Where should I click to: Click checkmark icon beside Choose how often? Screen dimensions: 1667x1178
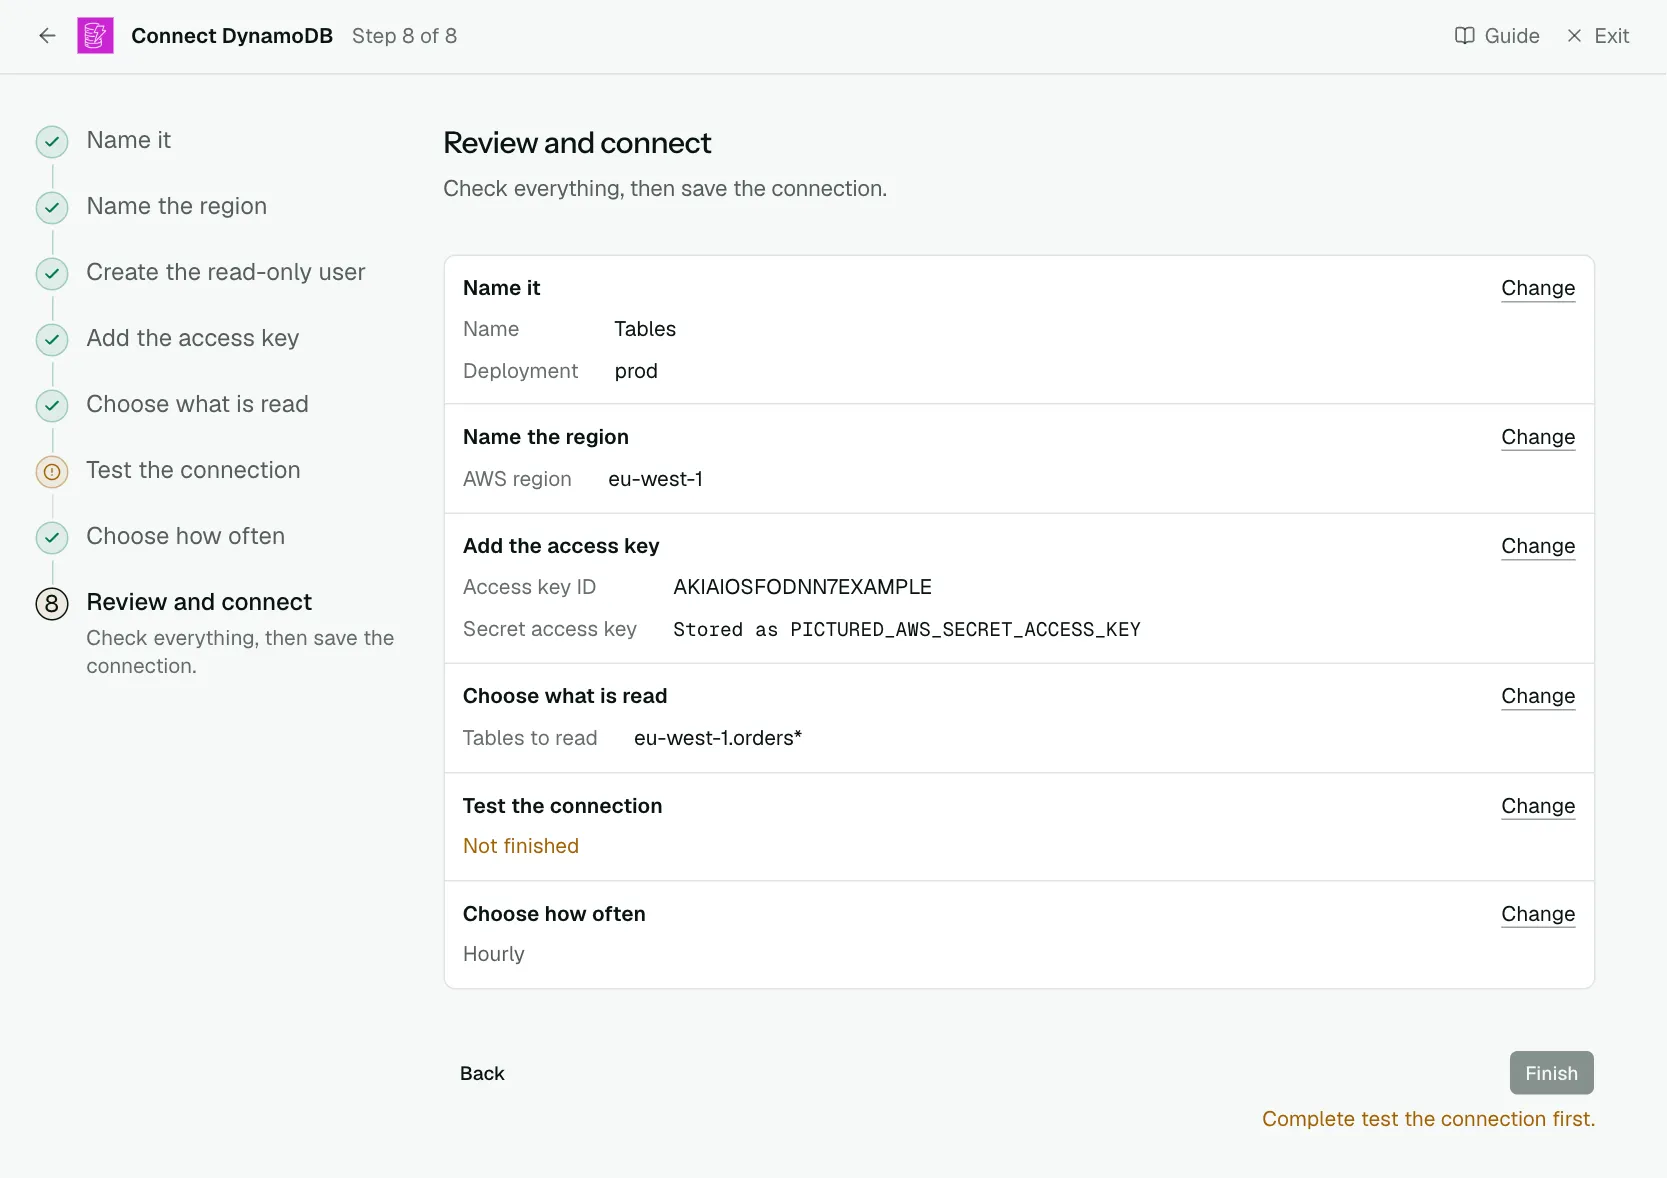click(x=52, y=538)
